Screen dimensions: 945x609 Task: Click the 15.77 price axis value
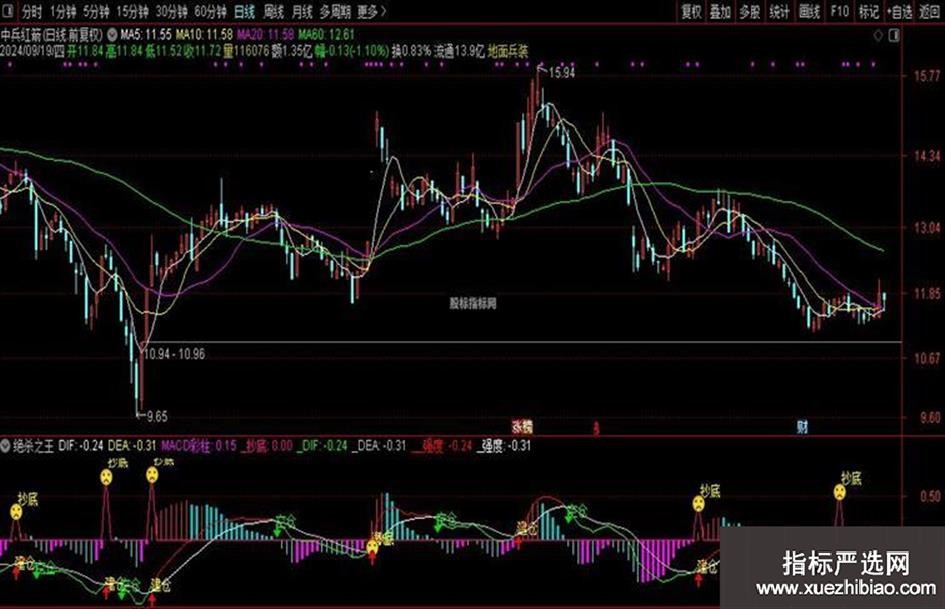tap(927, 76)
